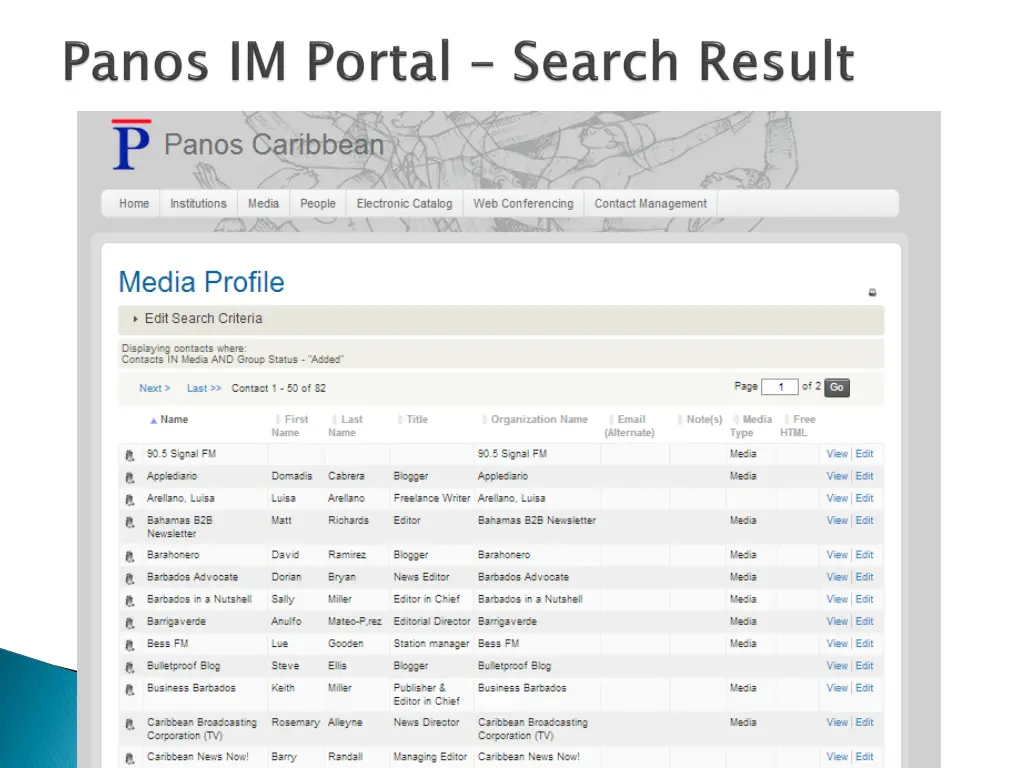Click the name 'Barbados Advocate' in Name column
The image size is (1024, 768).
[x=192, y=577]
